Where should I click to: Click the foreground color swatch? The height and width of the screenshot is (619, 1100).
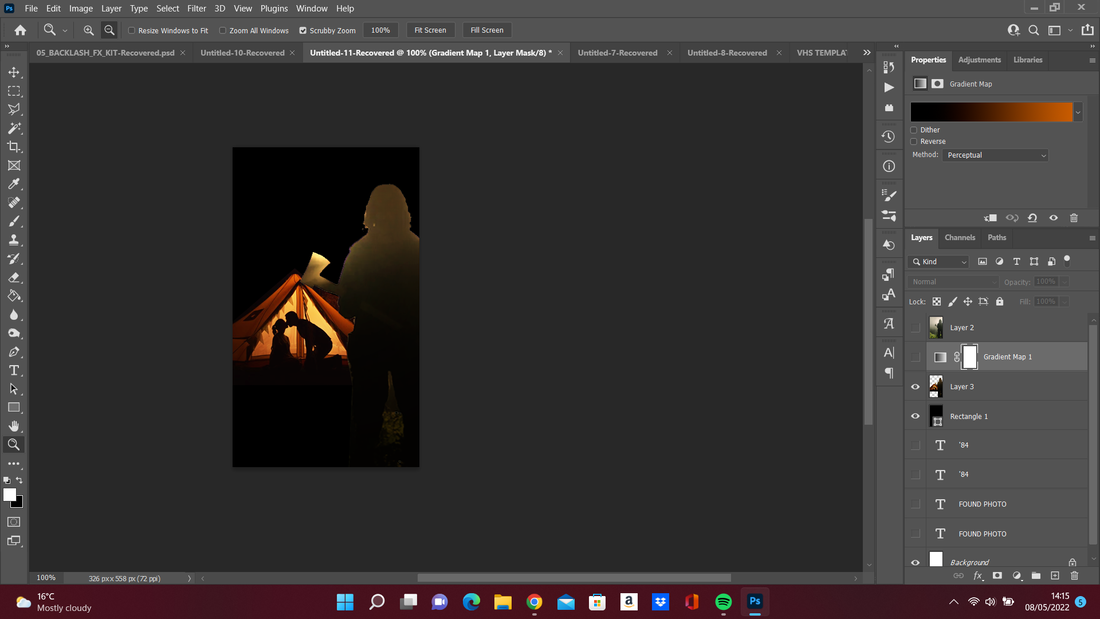(10, 495)
